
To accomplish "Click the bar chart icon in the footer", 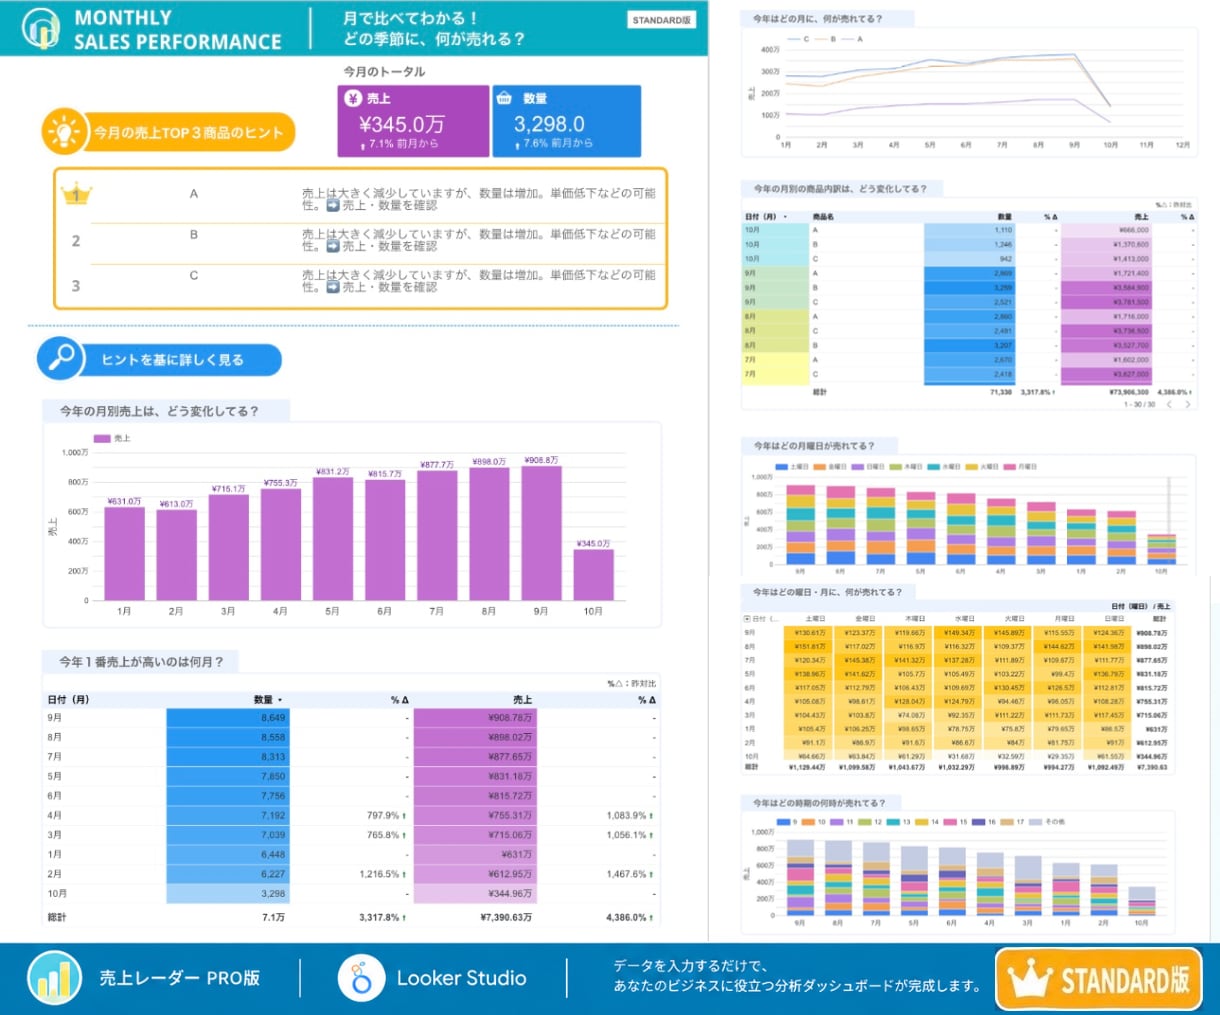I will coord(55,978).
